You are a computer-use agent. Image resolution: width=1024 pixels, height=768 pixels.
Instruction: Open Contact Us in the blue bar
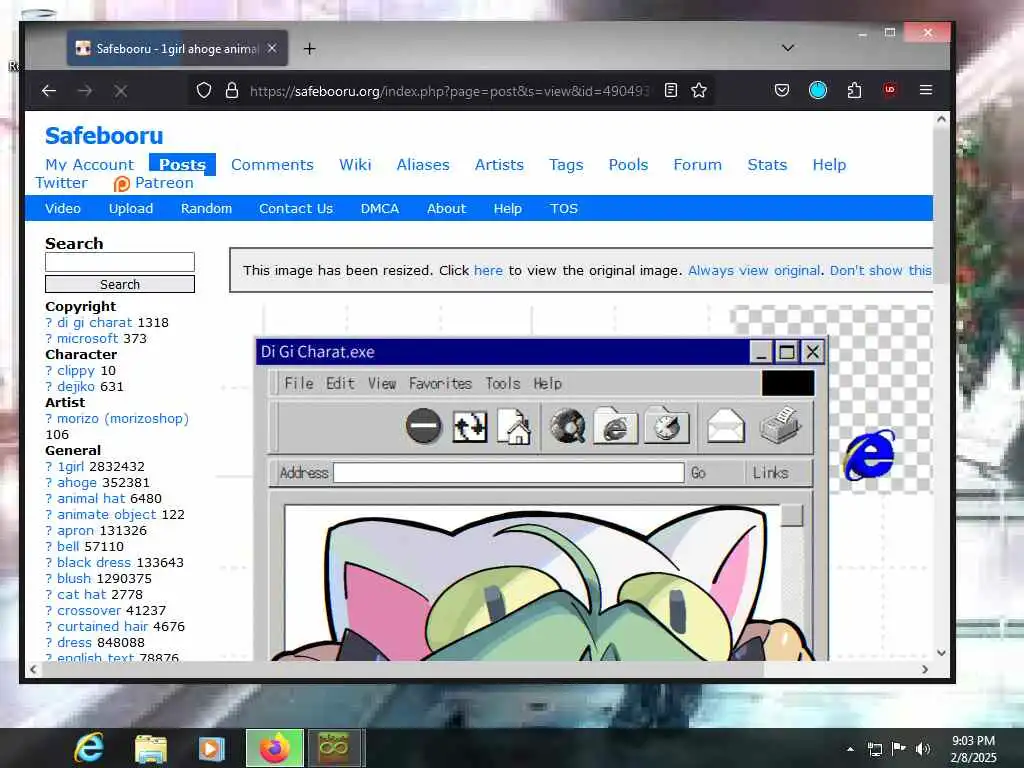(296, 208)
